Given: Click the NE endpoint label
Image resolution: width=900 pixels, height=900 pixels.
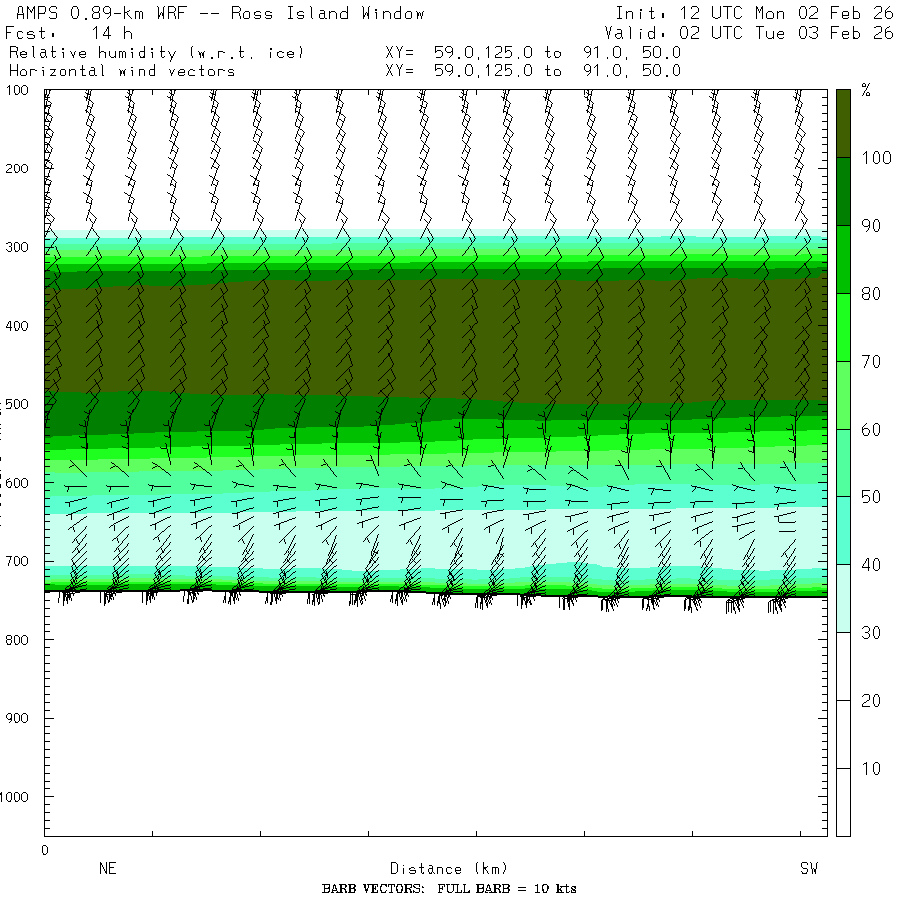Looking at the screenshot, I should pyautogui.click(x=108, y=868).
